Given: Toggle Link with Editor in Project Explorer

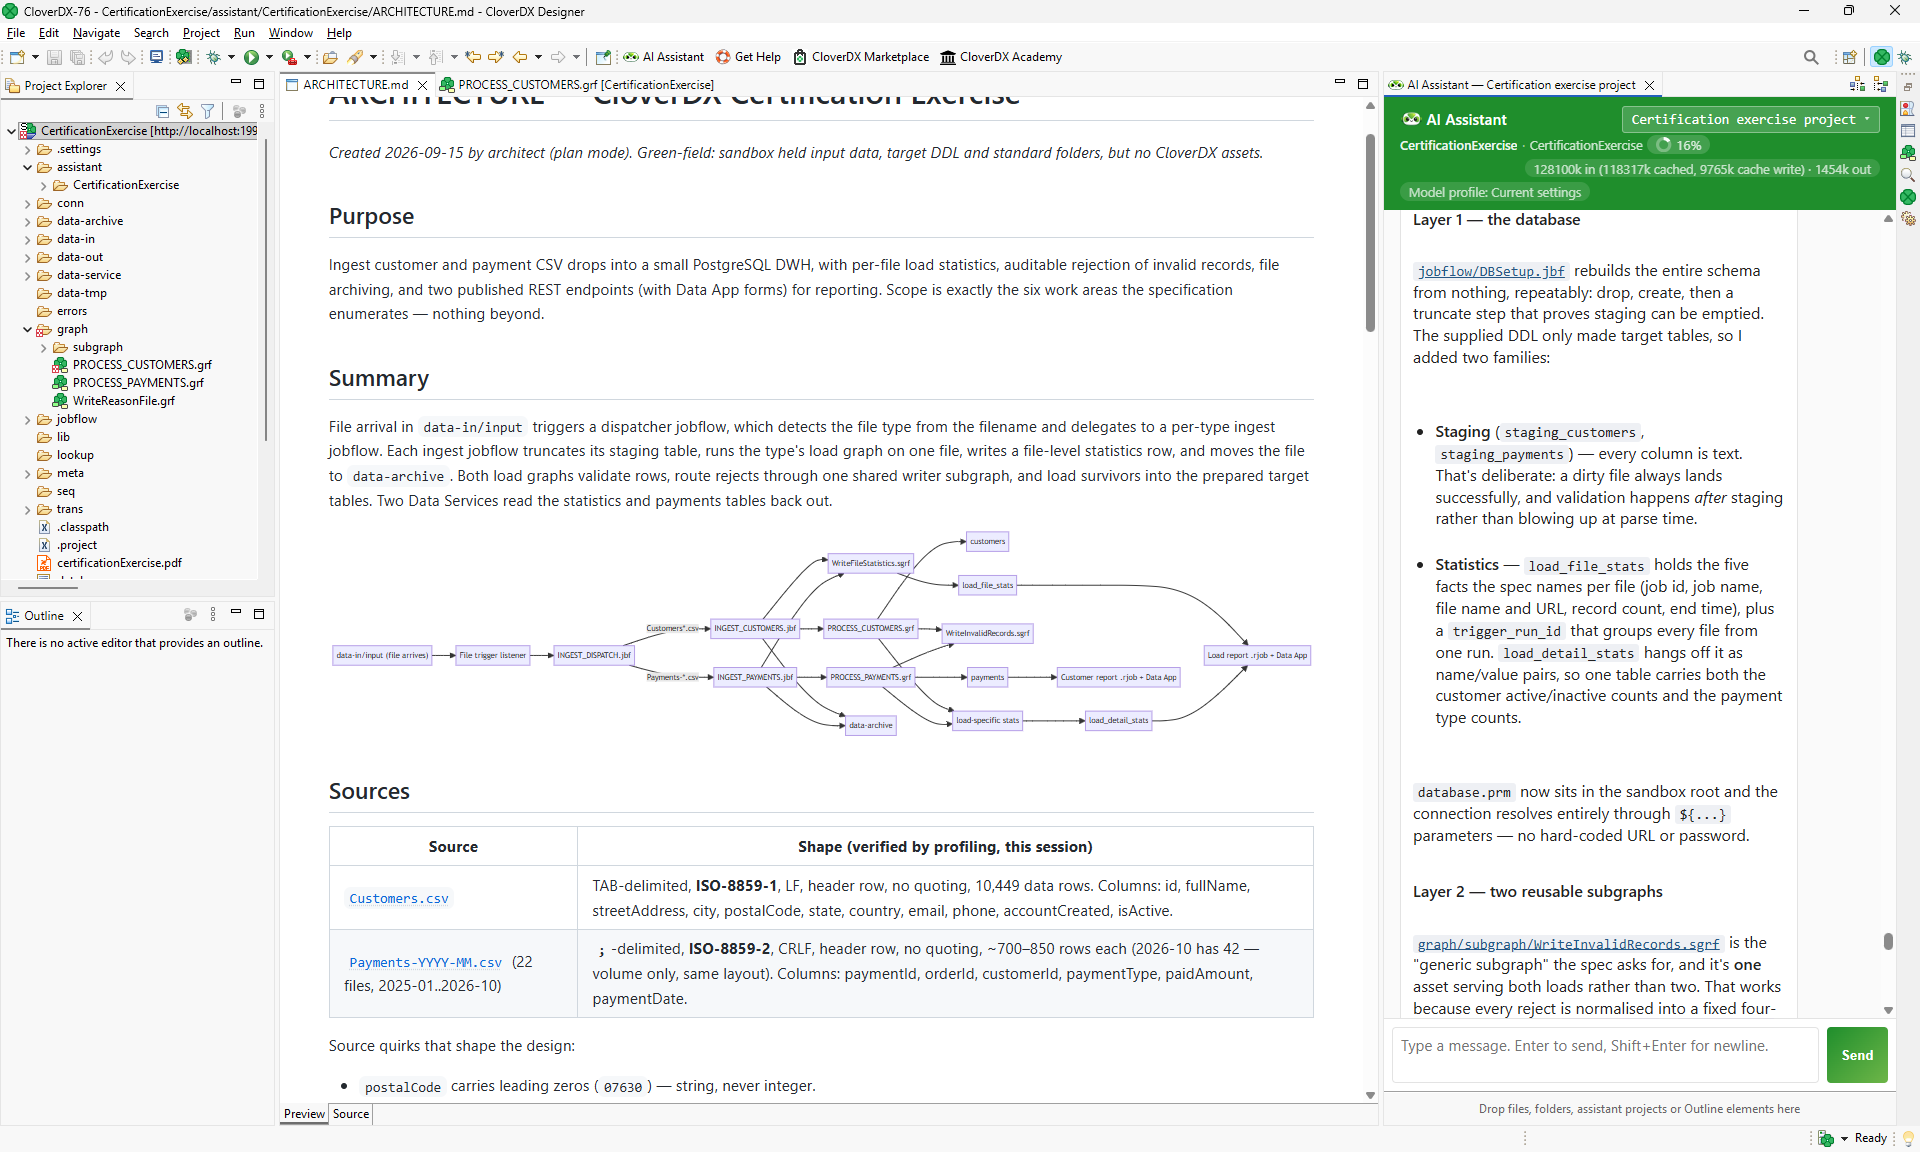Looking at the screenshot, I should pyautogui.click(x=185, y=111).
